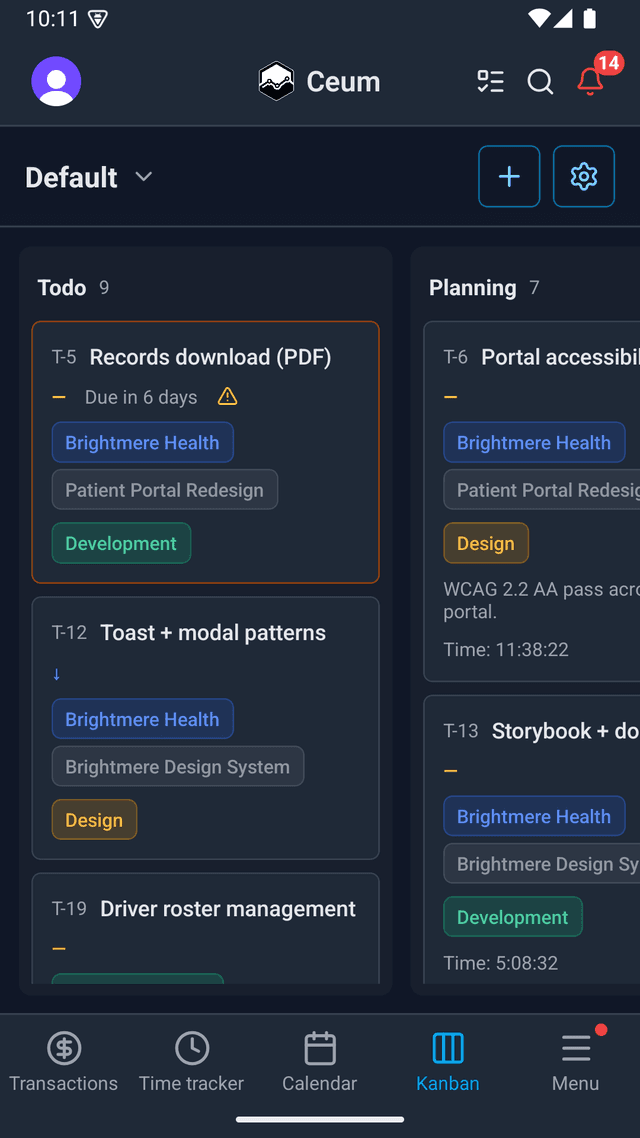
Task: Tap the Todo column header
Action: point(62,287)
